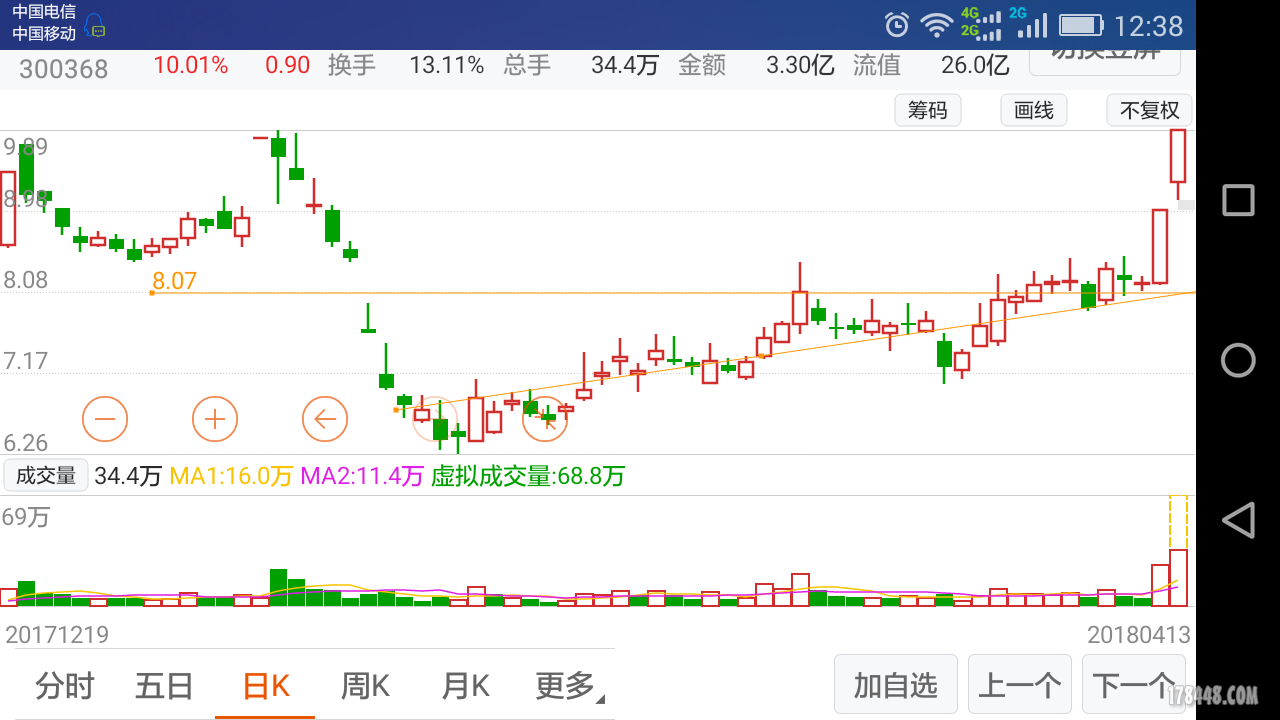
Task: Tap the turnover rate 13.11% value
Action: point(446,66)
